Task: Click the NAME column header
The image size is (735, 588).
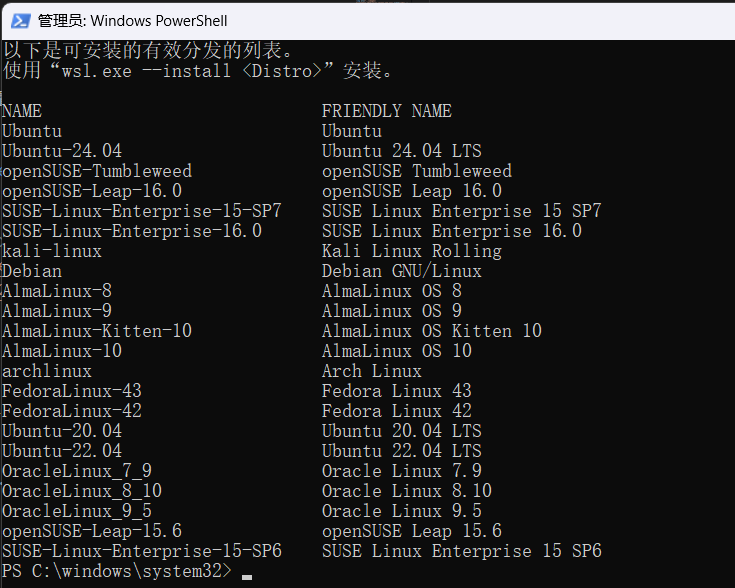Action: point(22,111)
